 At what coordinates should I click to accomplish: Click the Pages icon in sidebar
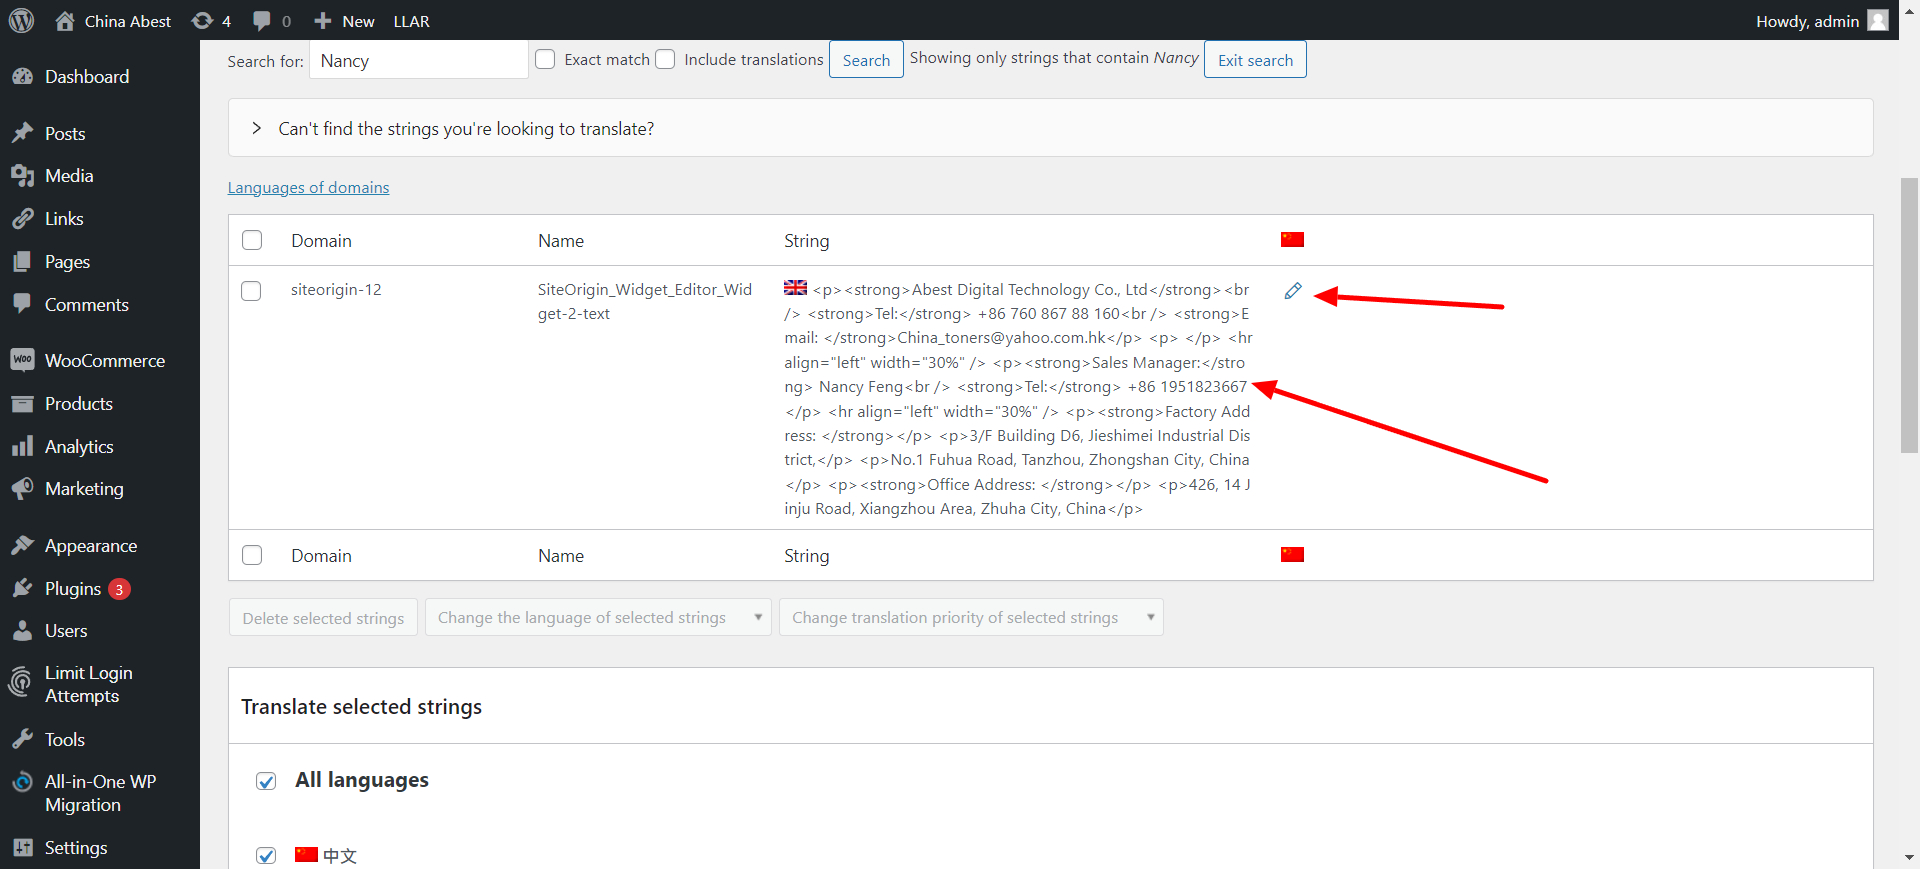tap(22, 262)
